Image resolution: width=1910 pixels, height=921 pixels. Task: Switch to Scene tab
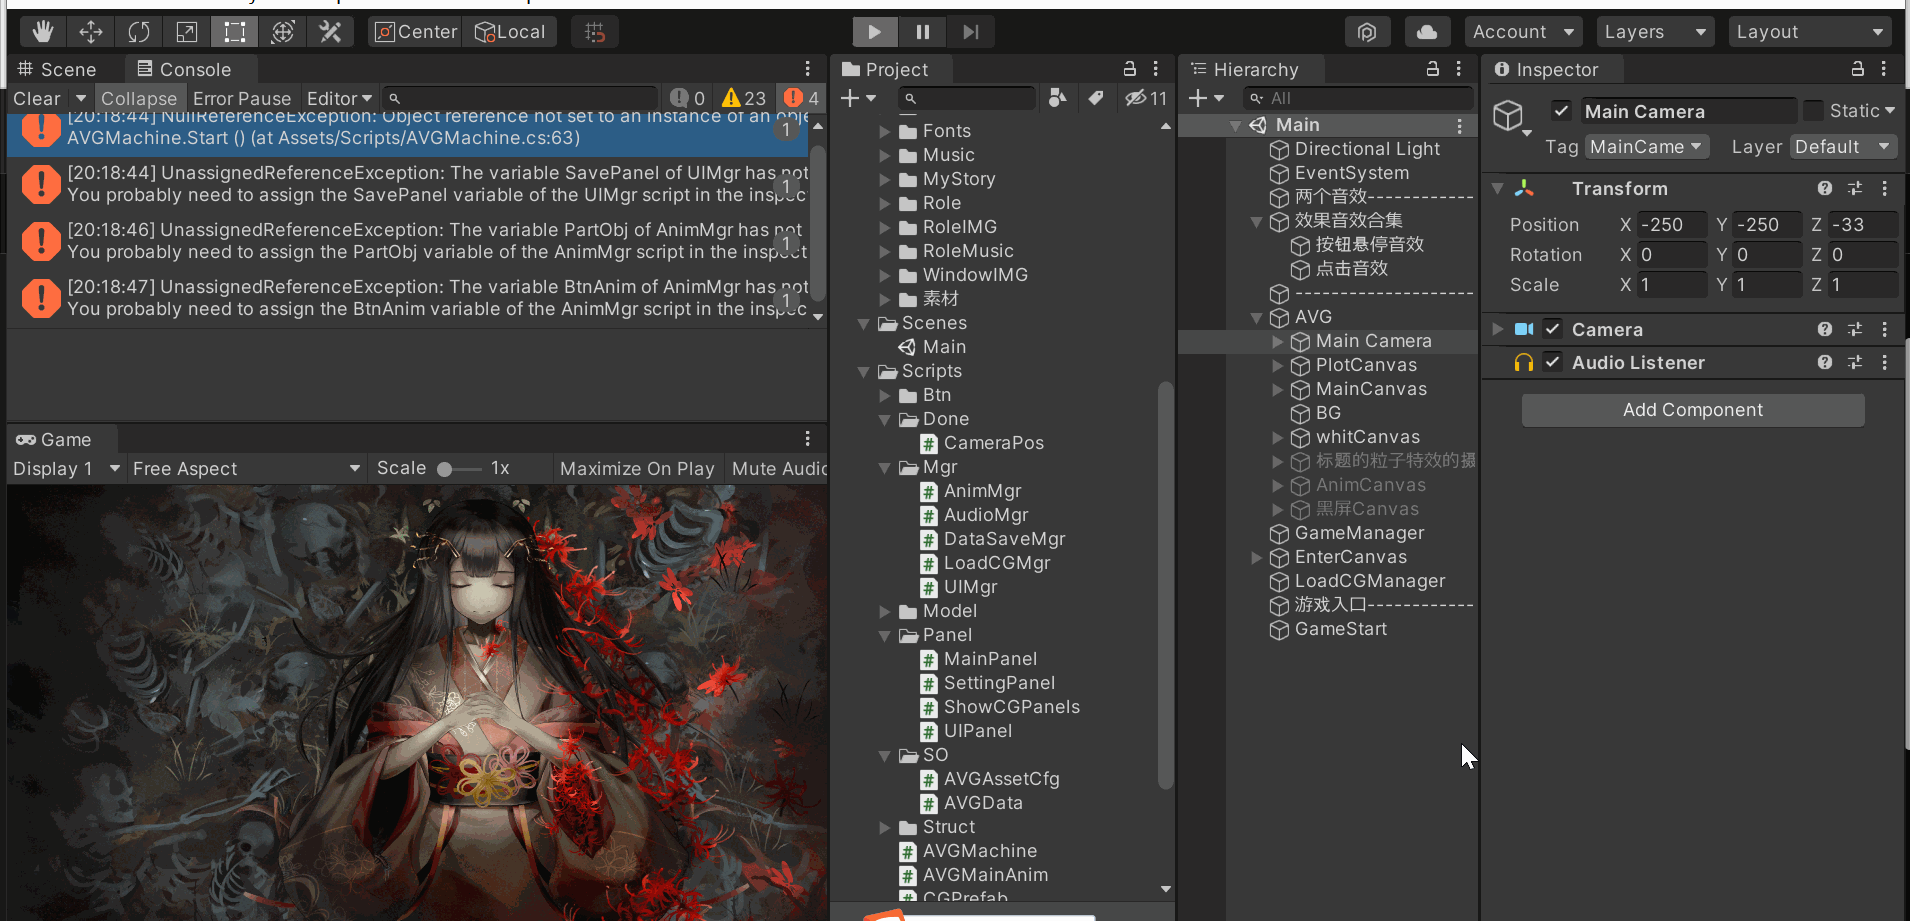(x=58, y=69)
